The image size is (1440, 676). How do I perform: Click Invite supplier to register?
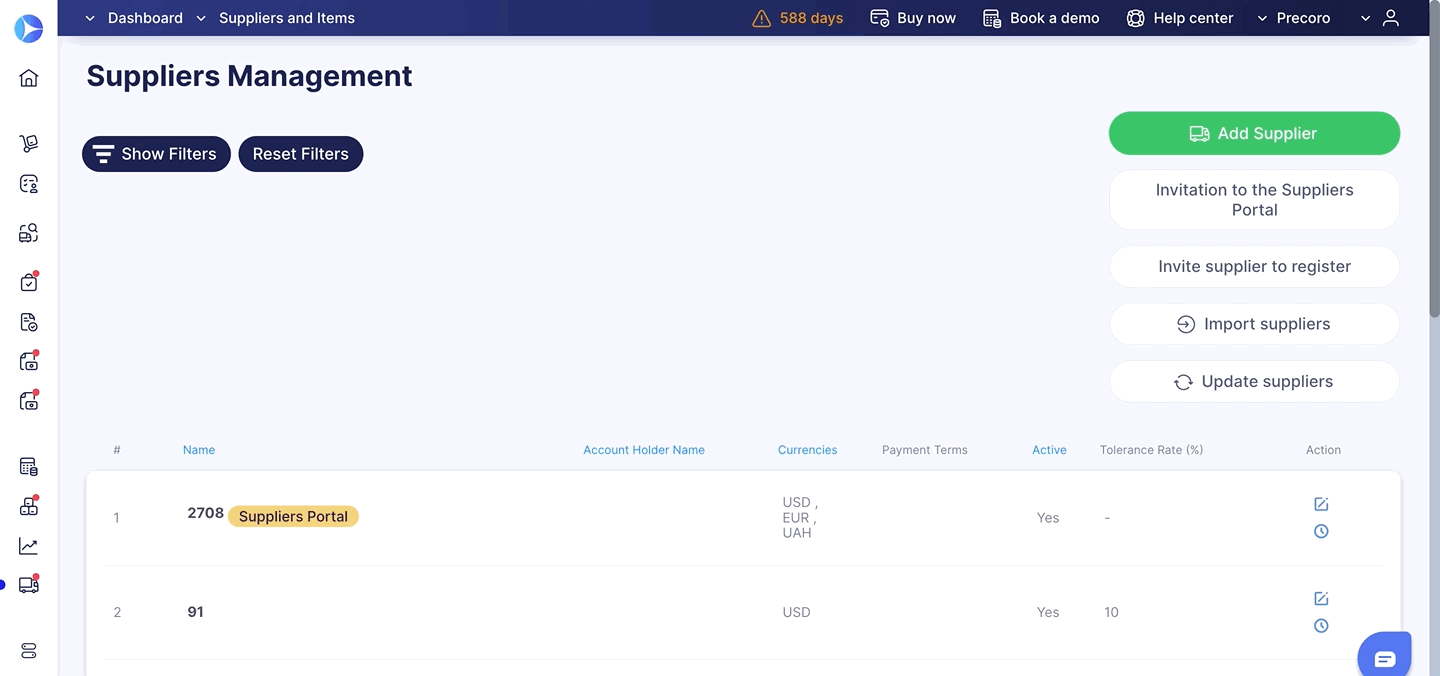click(1254, 267)
